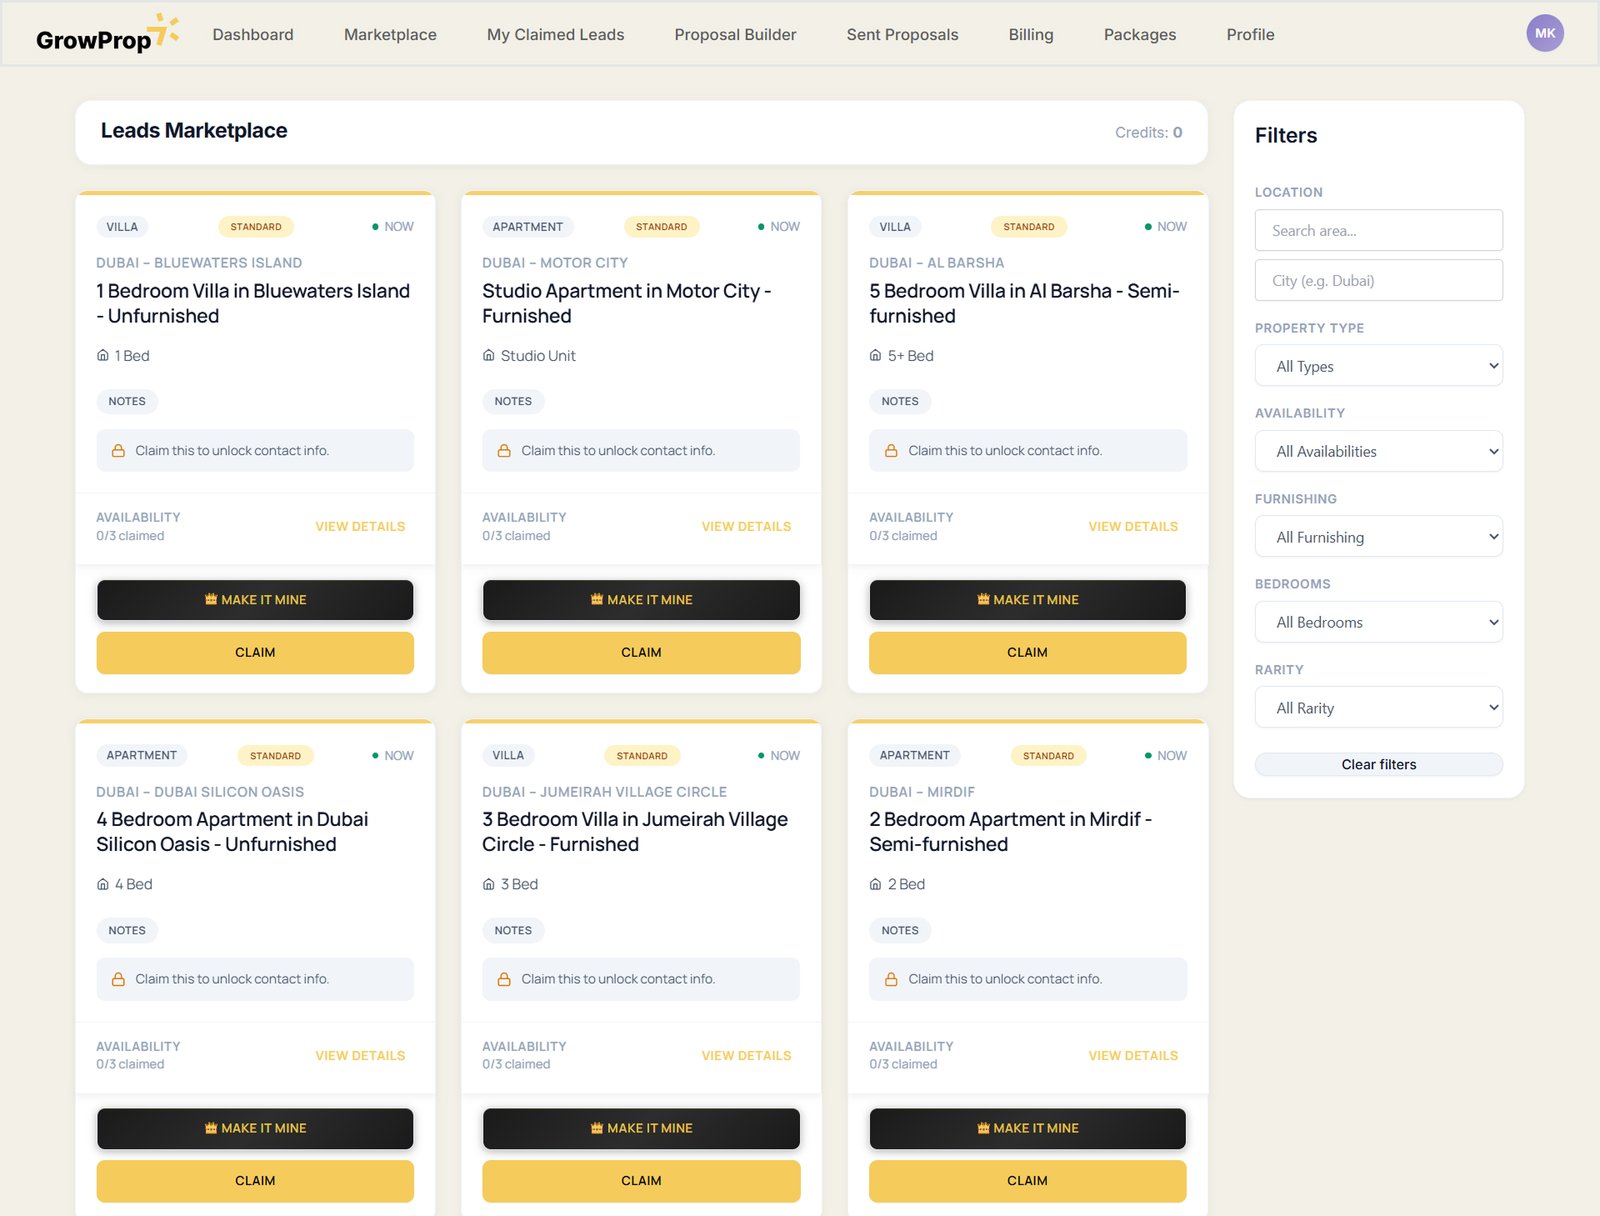1600x1216 pixels.
Task: Click lock icon on Bluewaters Island villa card
Action: tap(118, 451)
